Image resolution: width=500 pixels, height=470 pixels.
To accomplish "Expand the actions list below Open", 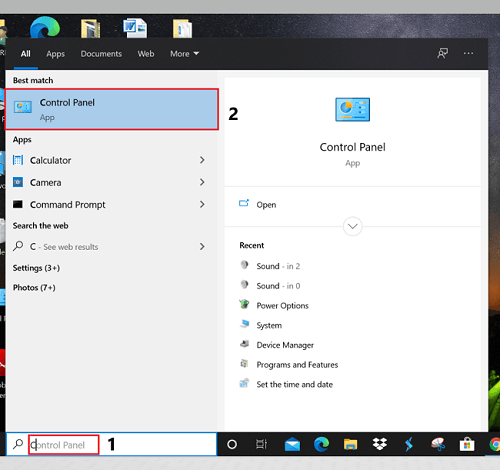I will (353, 226).
